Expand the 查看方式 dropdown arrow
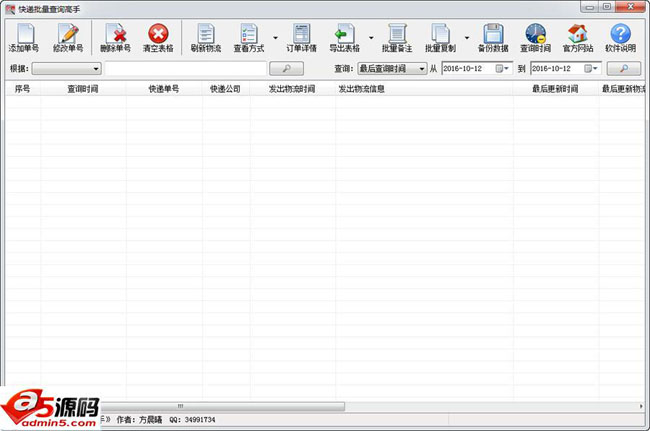This screenshot has width=650, height=431. click(275, 38)
